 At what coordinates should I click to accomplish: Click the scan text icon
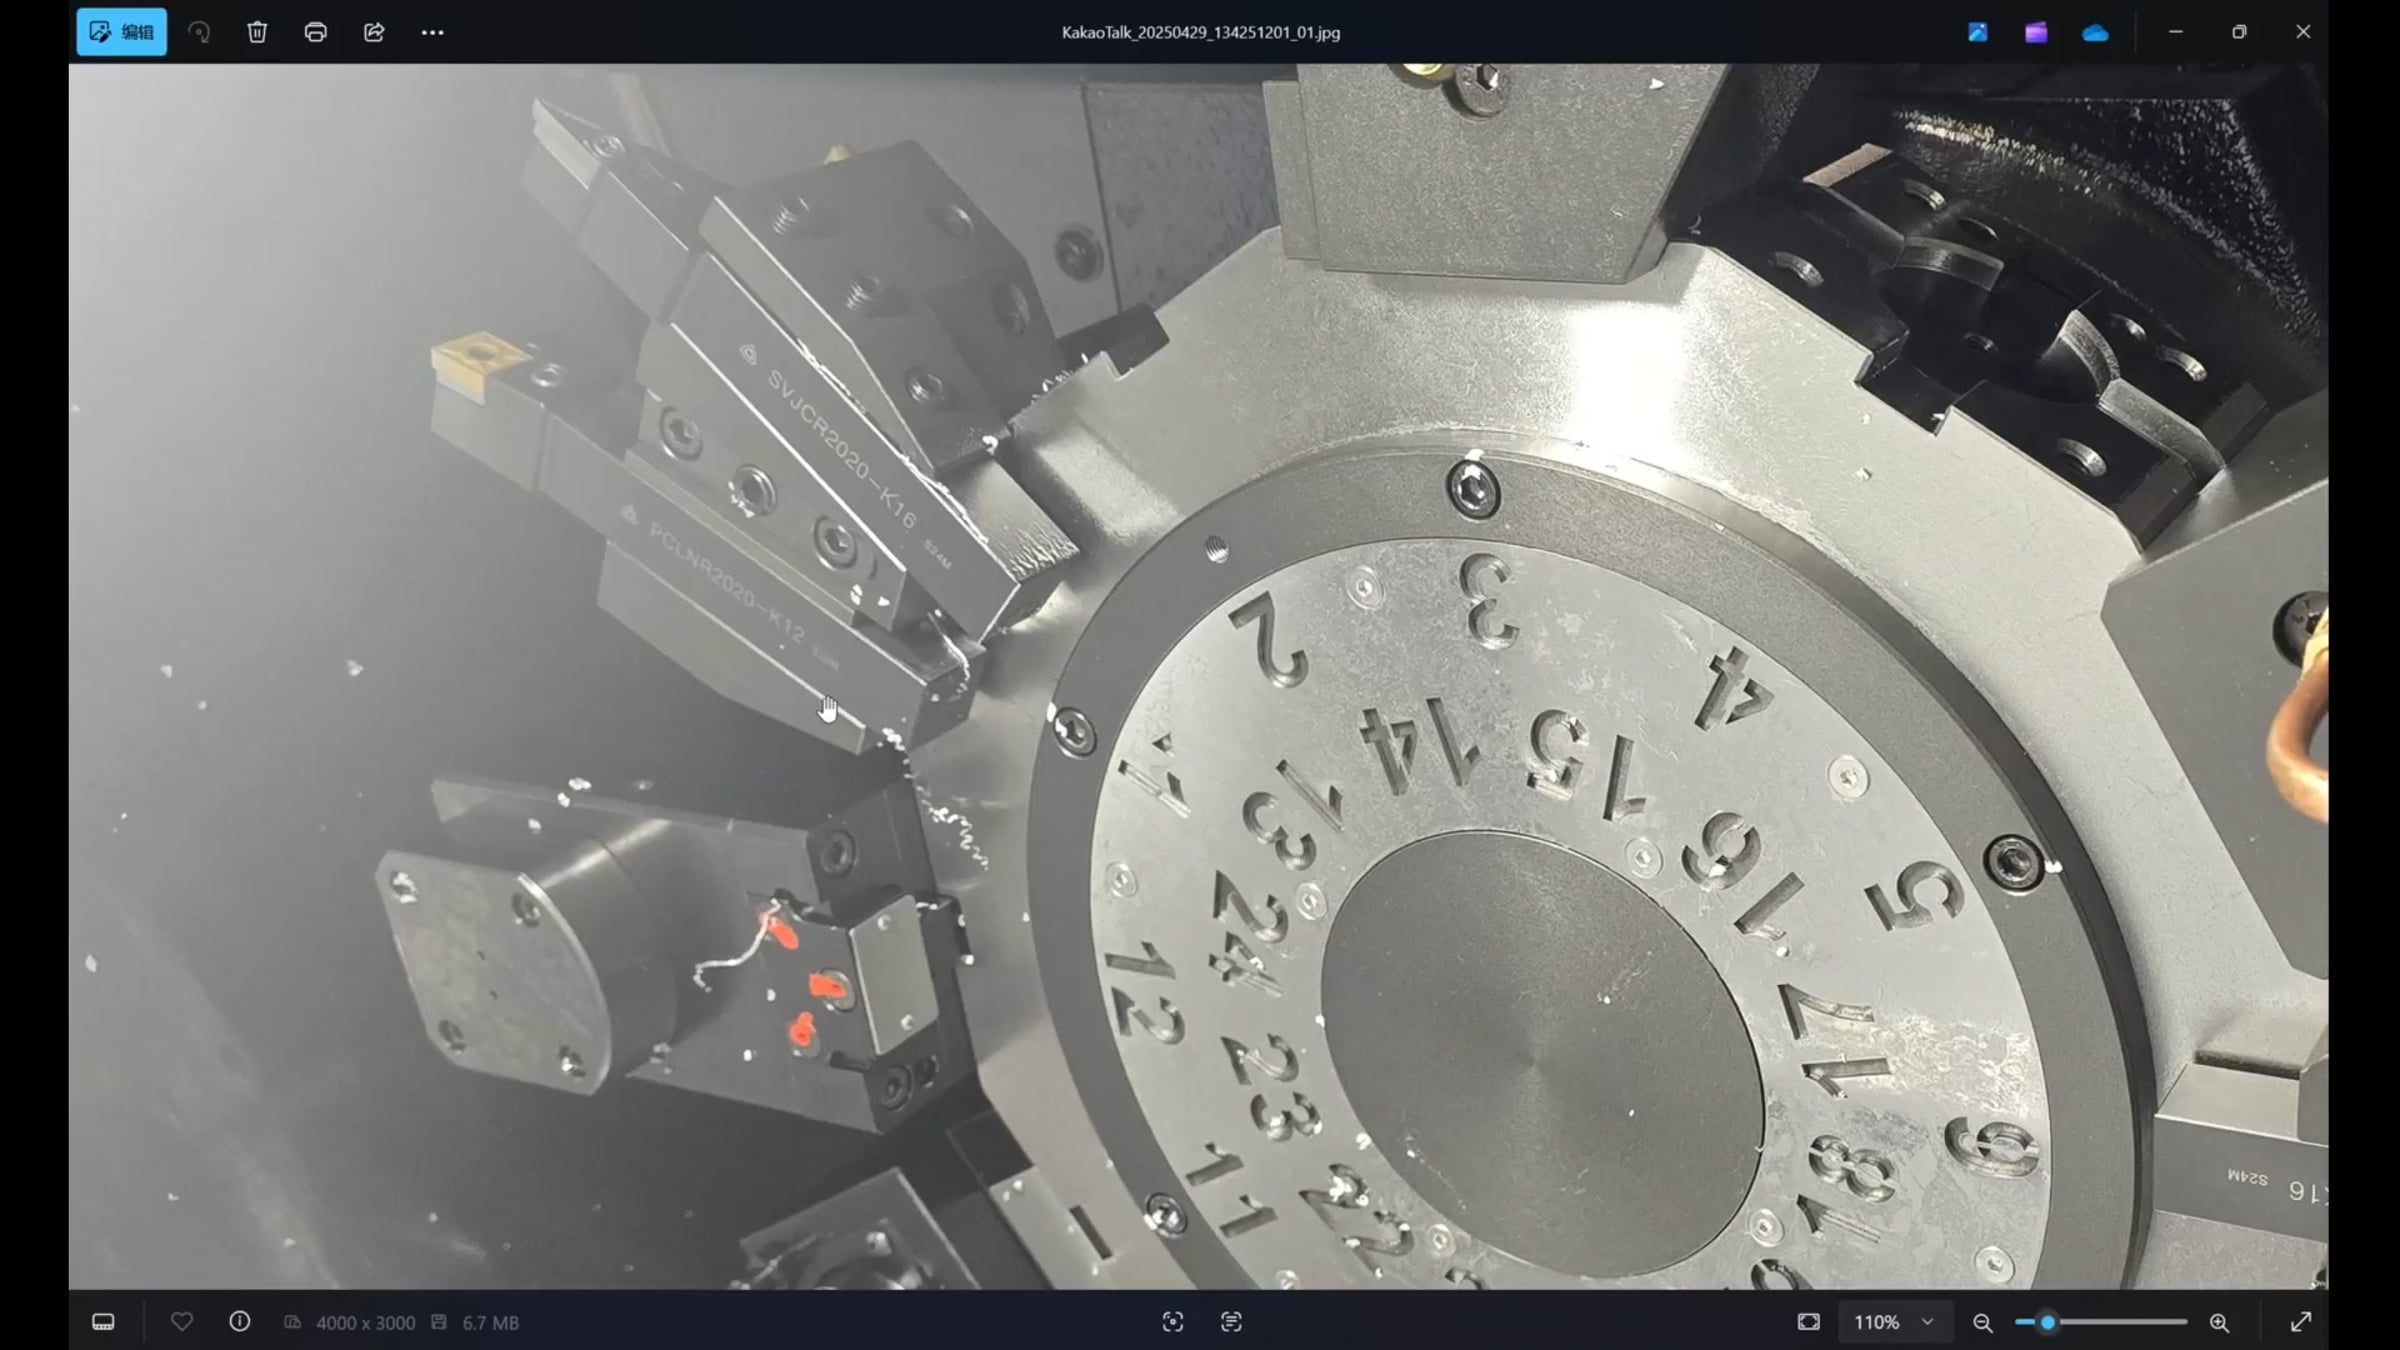point(1231,1322)
